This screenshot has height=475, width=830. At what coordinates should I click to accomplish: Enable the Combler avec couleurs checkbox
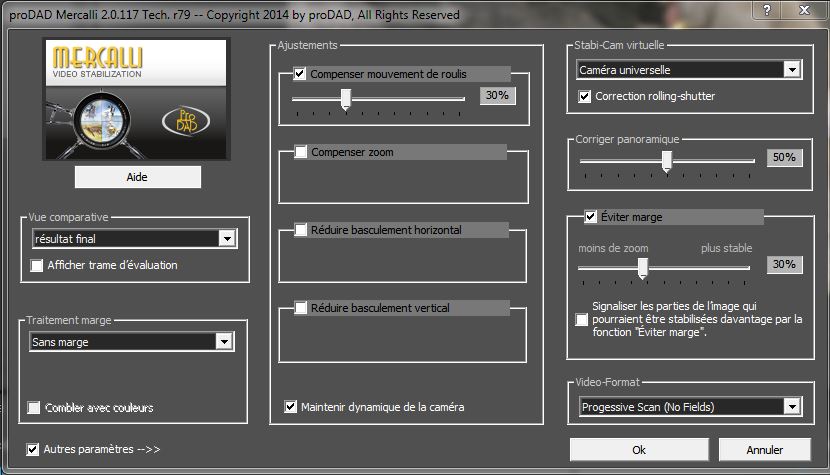33,407
